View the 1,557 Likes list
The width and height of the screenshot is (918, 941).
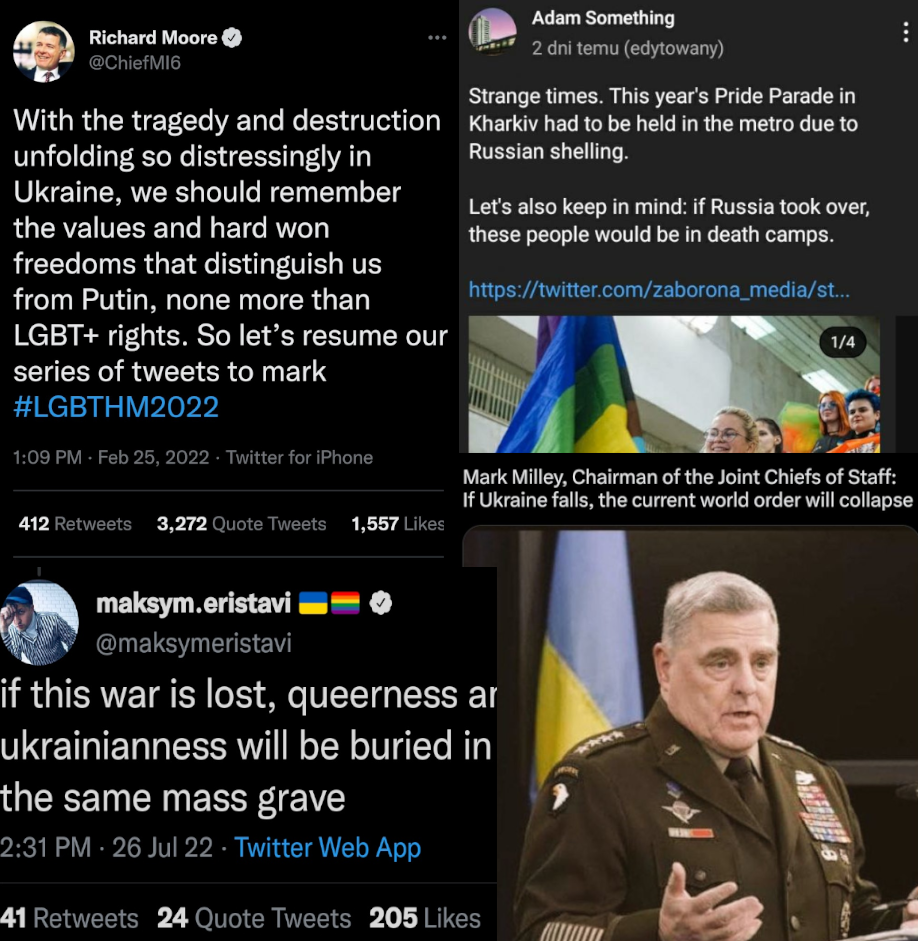[397, 524]
